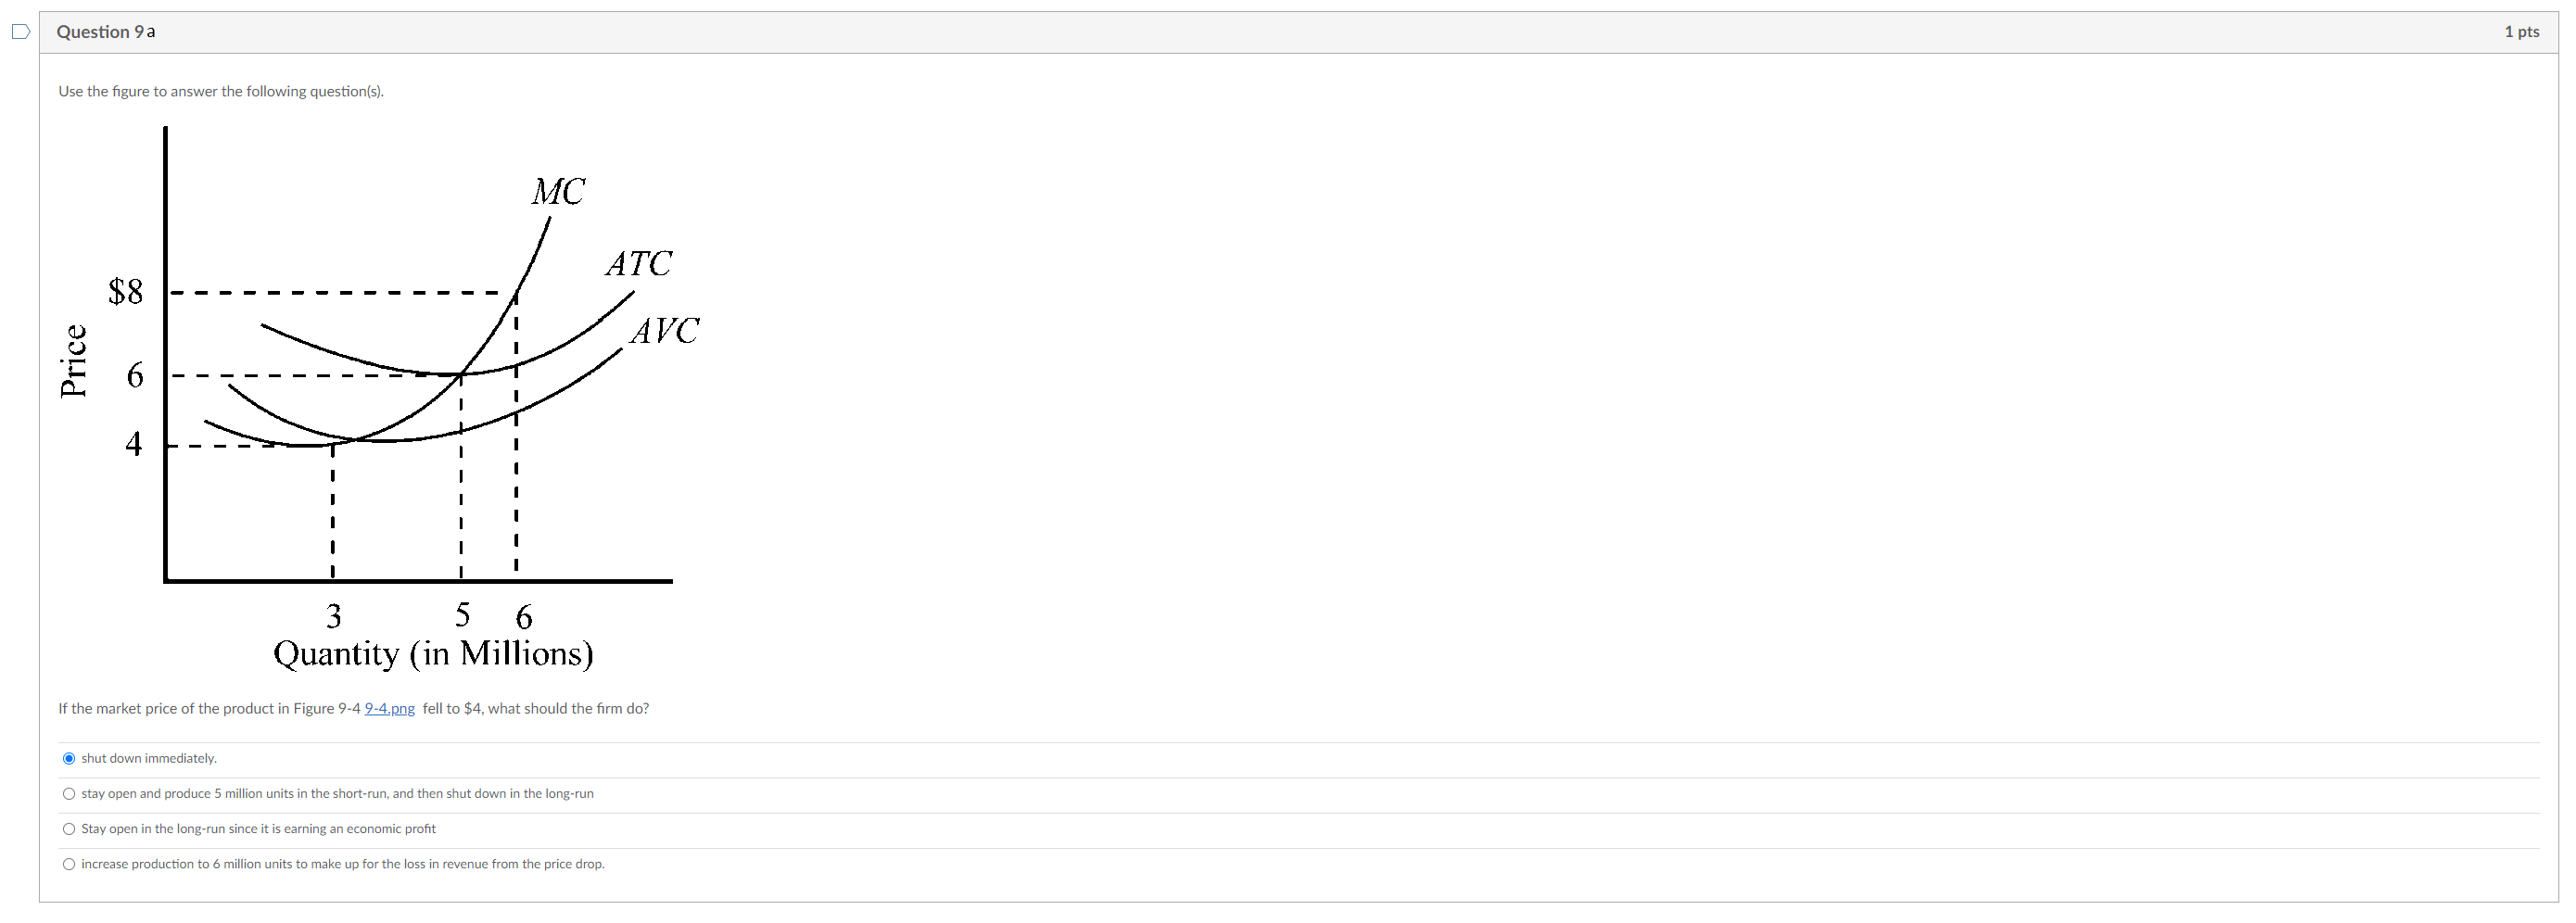This screenshot has width=2576, height=923.
Task: Flag Question 9a for review
Action: pos(20,32)
